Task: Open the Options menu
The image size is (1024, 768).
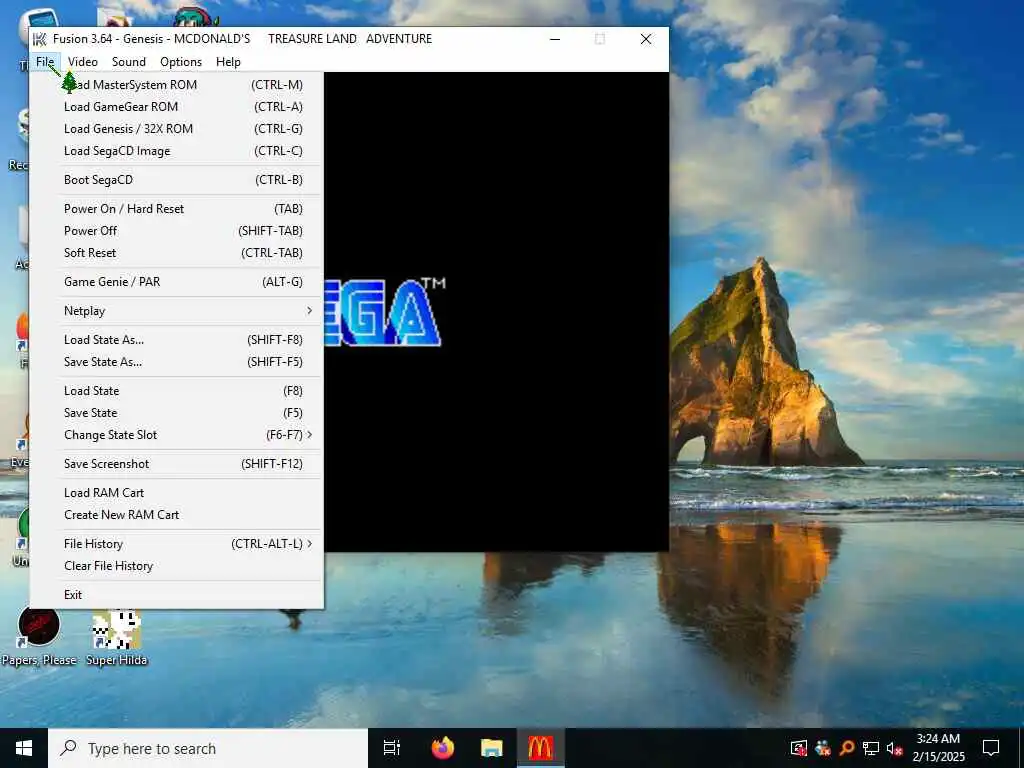Action: click(x=181, y=62)
